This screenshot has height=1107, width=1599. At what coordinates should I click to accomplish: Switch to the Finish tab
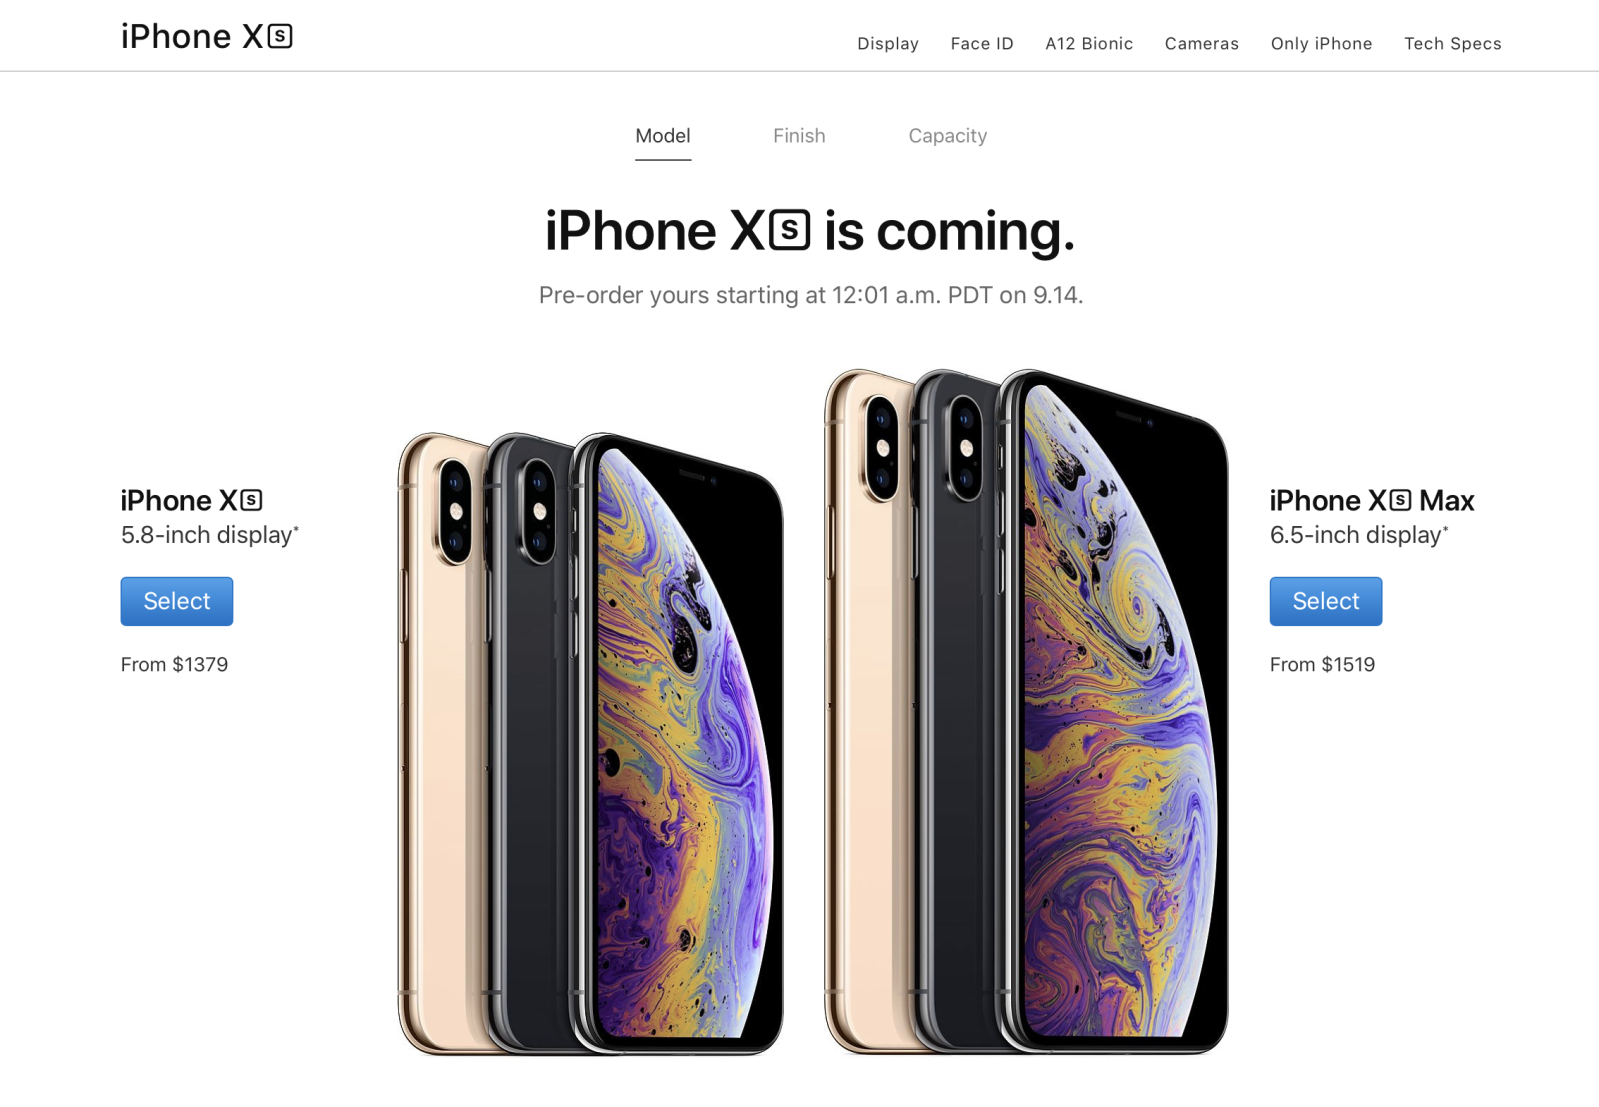click(x=799, y=136)
